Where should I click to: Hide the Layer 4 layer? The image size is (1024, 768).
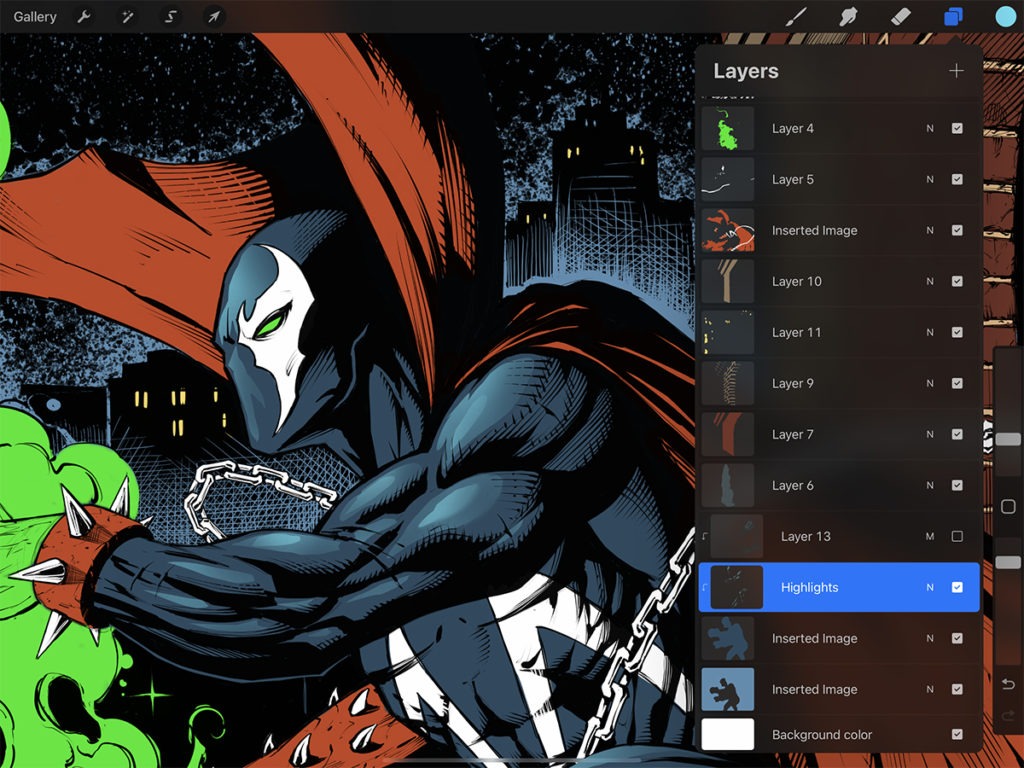tap(955, 128)
